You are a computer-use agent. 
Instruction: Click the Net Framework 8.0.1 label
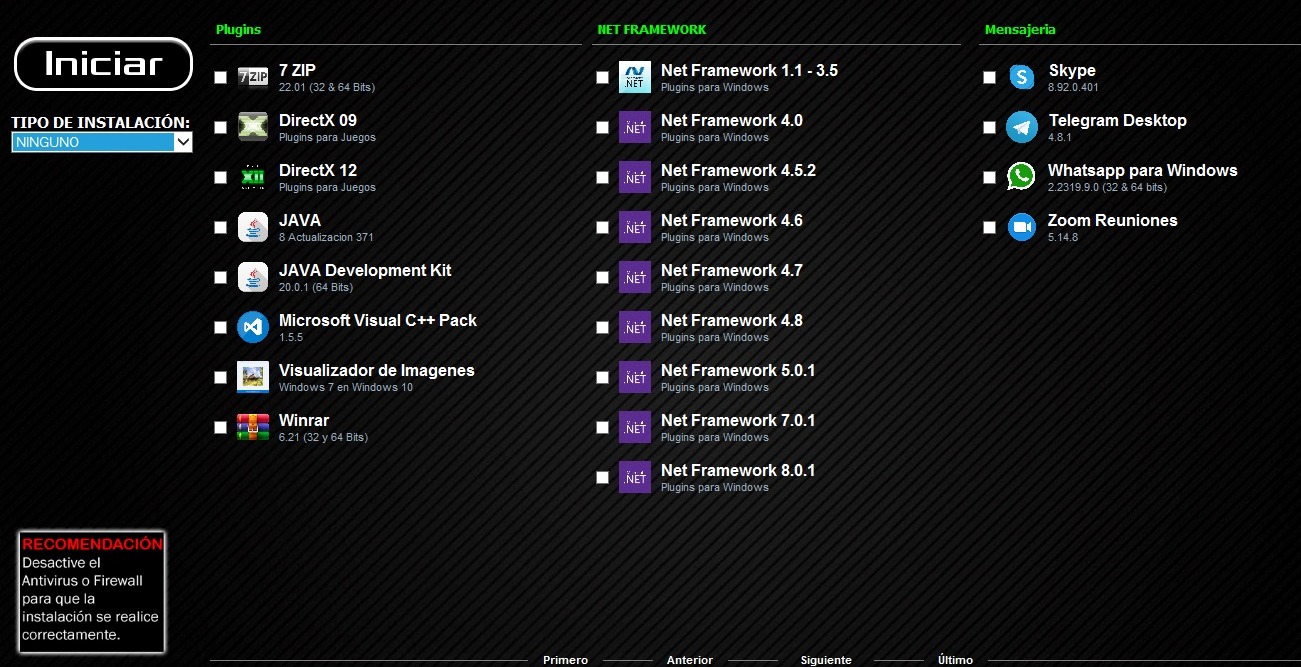(738, 470)
